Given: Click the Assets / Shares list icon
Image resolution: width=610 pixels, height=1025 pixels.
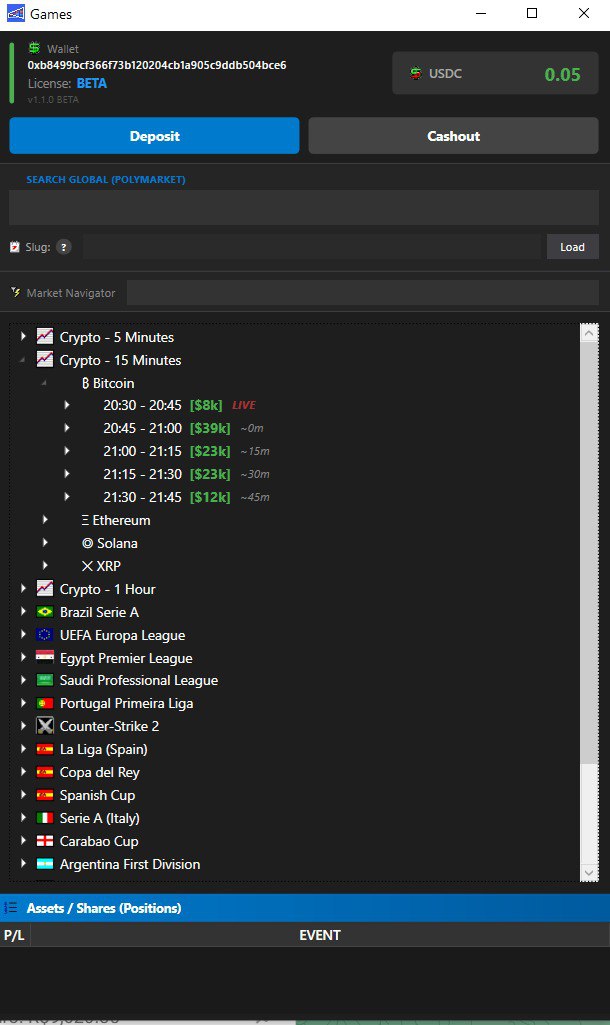Looking at the screenshot, I should tap(12, 908).
